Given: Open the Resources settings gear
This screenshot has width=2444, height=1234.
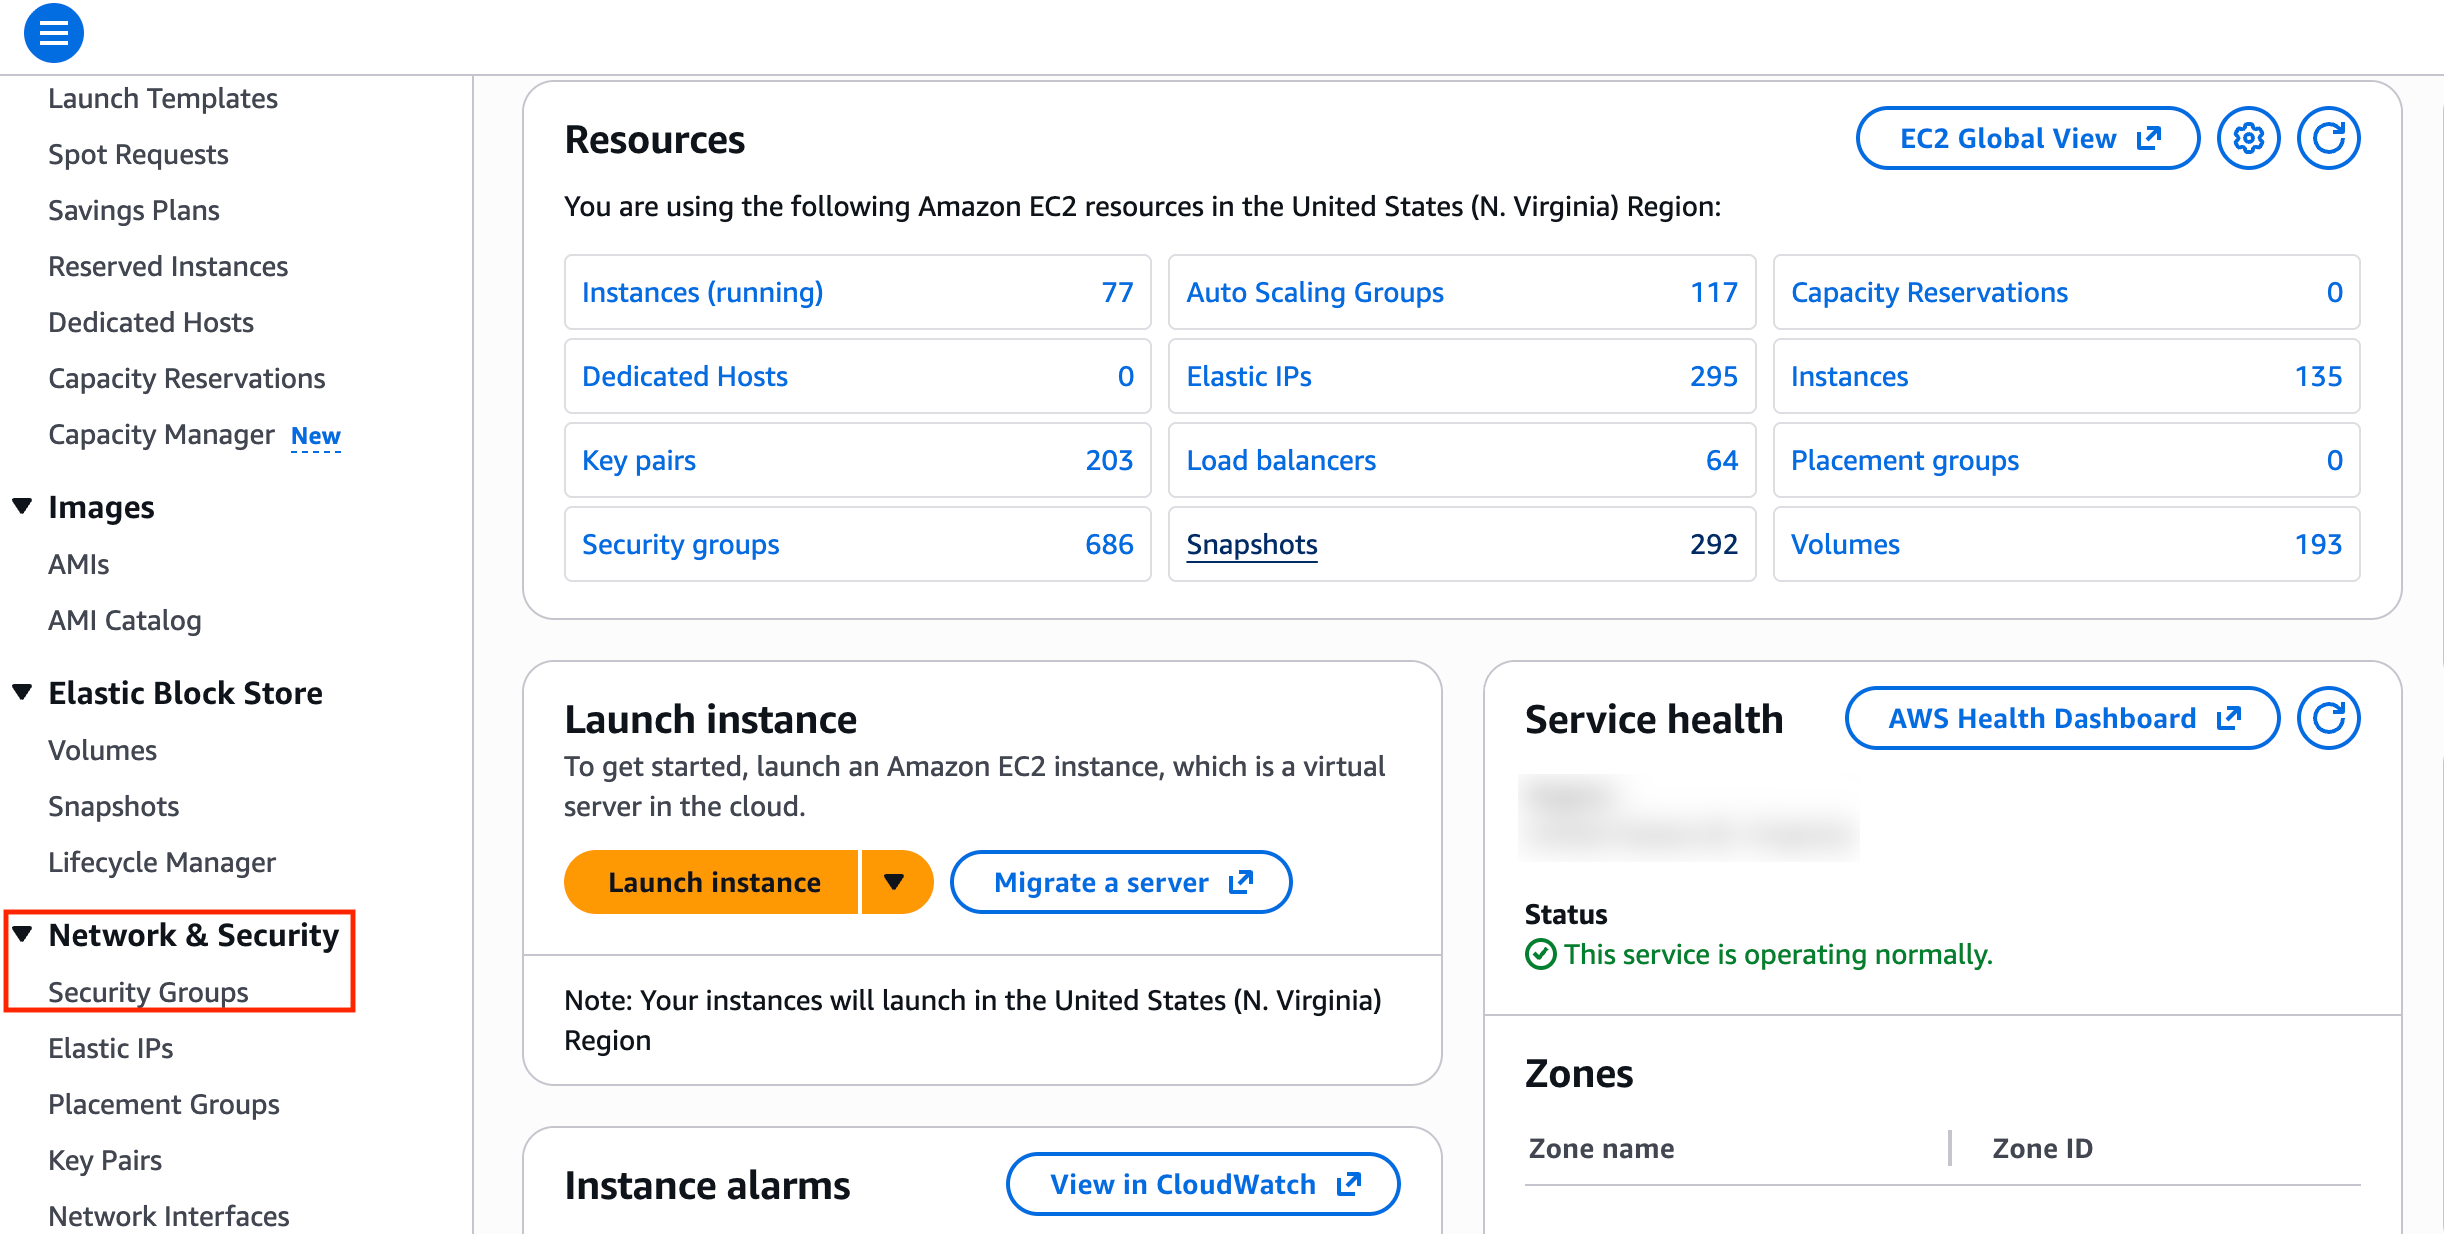Looking at the screenshot, I should point(2248,138).
